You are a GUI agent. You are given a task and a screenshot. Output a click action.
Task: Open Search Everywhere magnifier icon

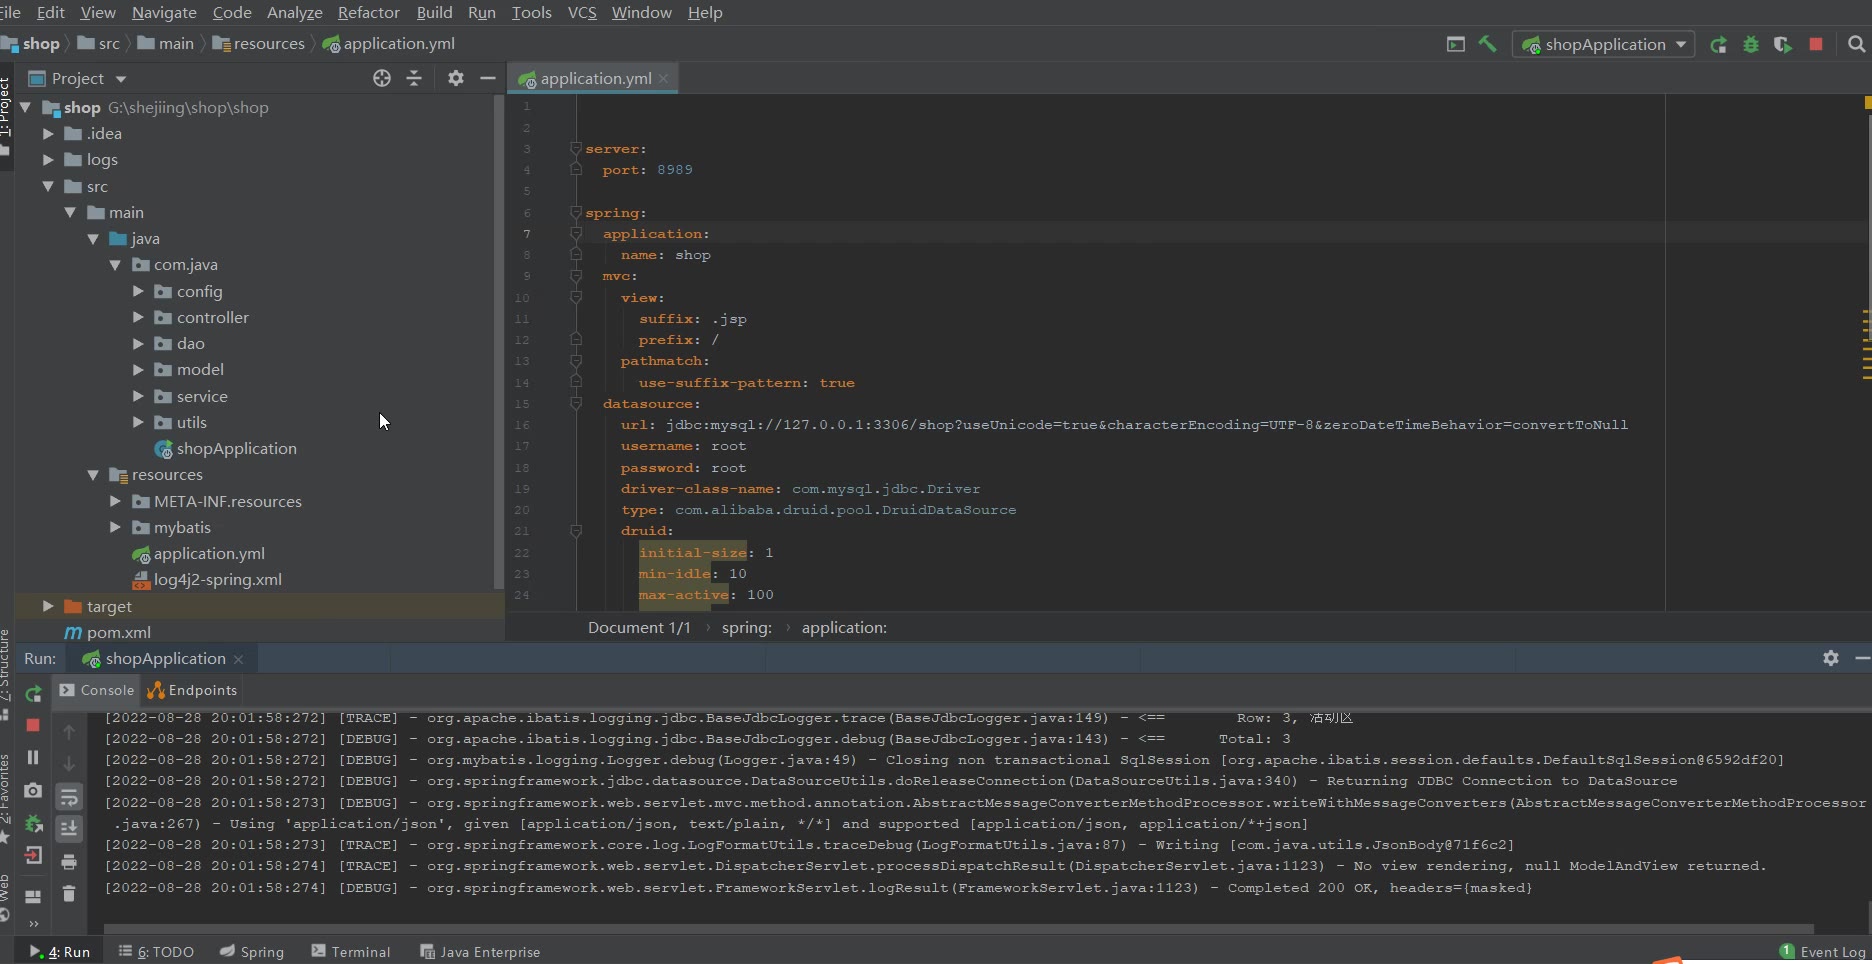[x=1856, y=44]
